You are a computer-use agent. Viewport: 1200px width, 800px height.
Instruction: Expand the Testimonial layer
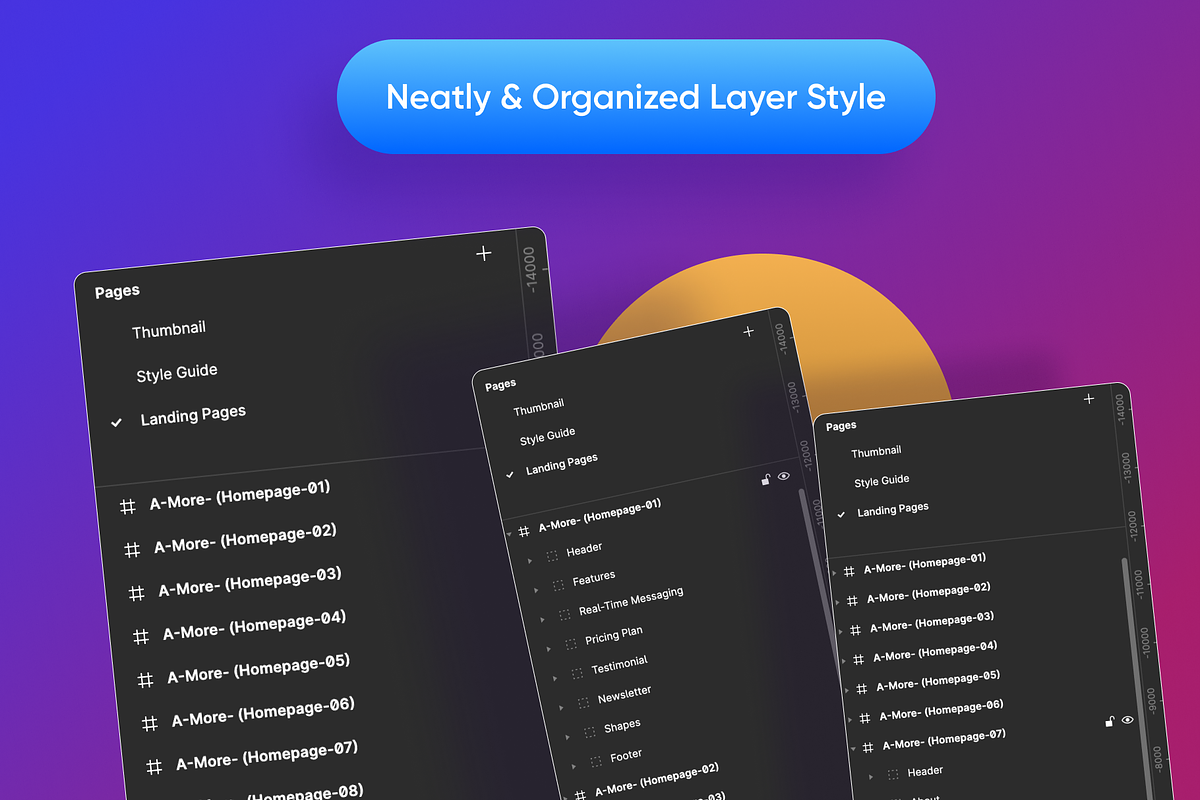[555, 678]
